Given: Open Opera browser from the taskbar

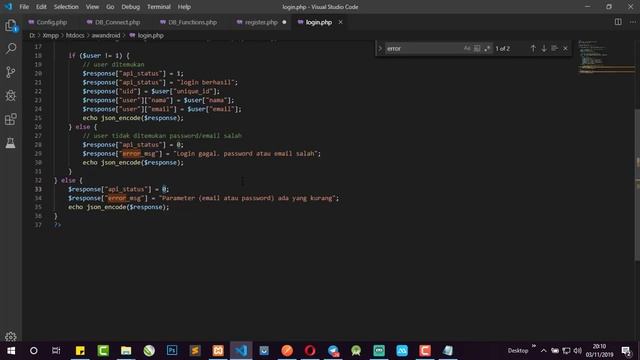Looking at the screenshot, I should 310,351.
